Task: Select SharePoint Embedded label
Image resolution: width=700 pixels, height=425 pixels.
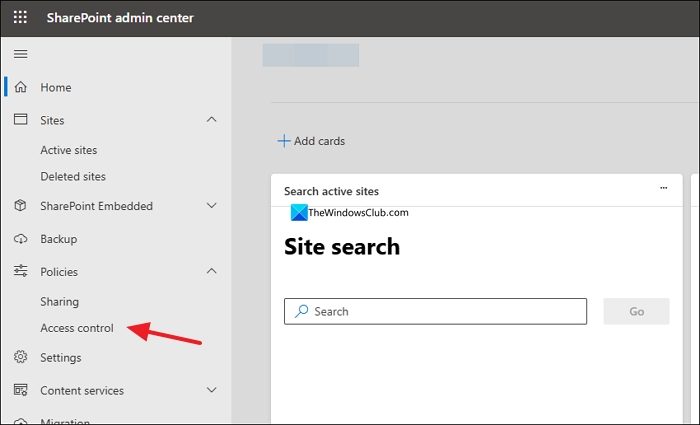Action: click(x=96, y=206)
